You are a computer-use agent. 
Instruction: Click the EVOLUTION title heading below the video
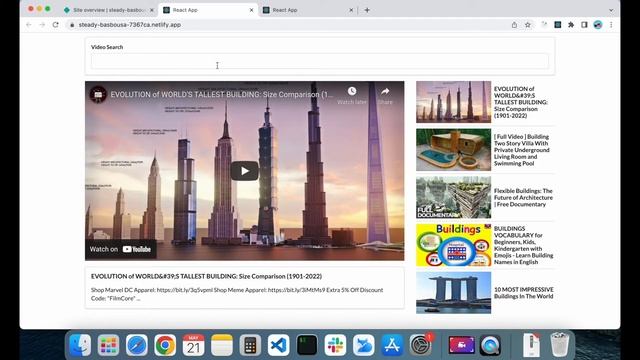pos(207,276)
